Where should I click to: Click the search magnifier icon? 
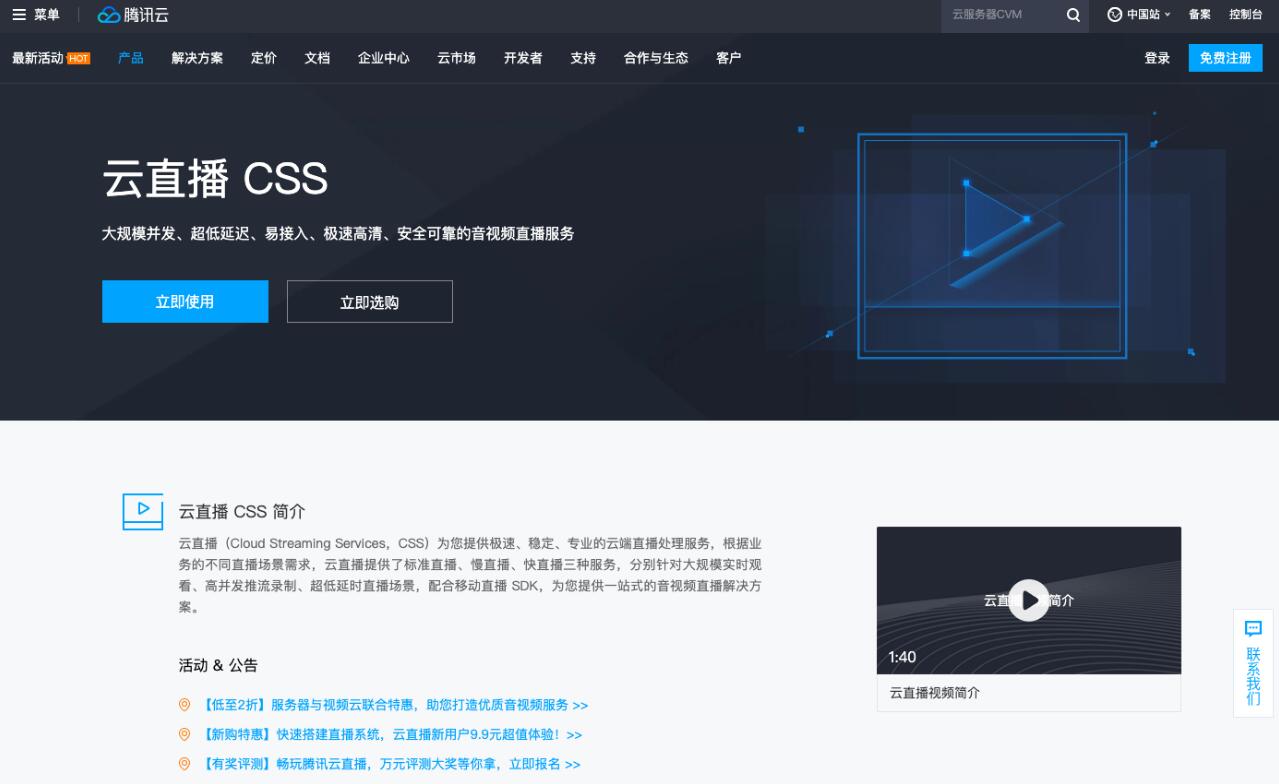pos(1073,15)
